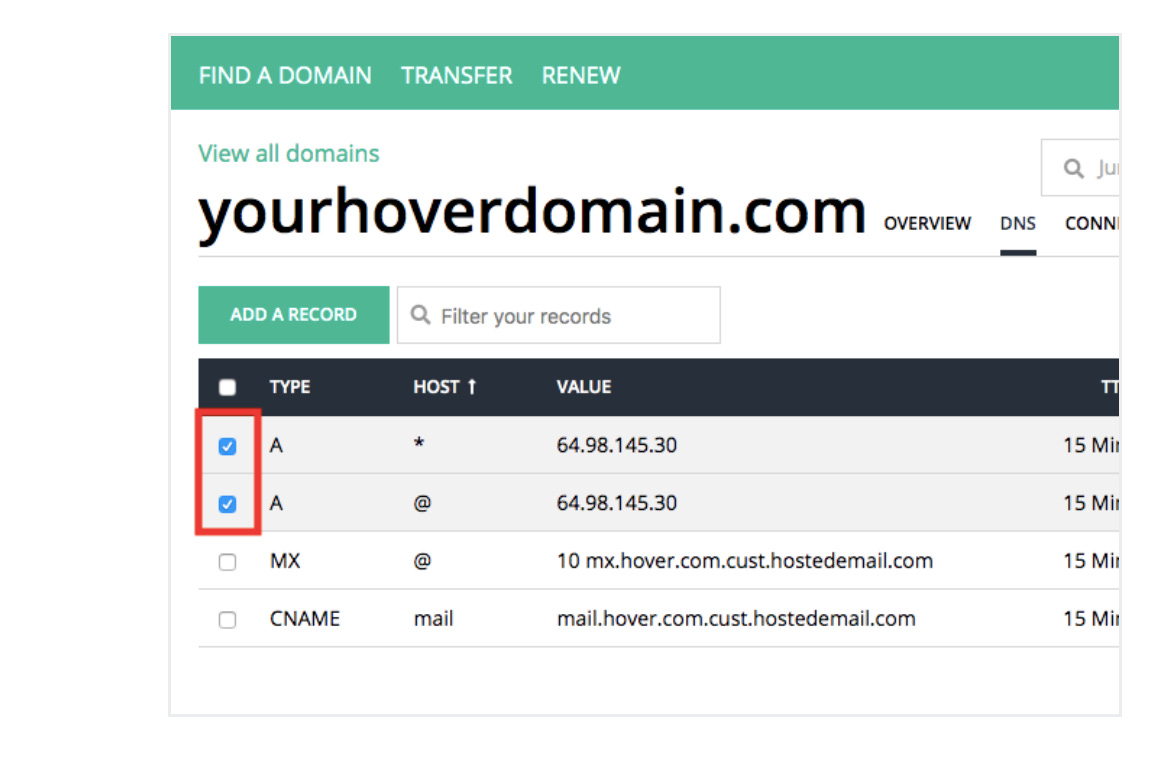Click the * host cell
Screen dimensions: 1170x782
(419, 444)
